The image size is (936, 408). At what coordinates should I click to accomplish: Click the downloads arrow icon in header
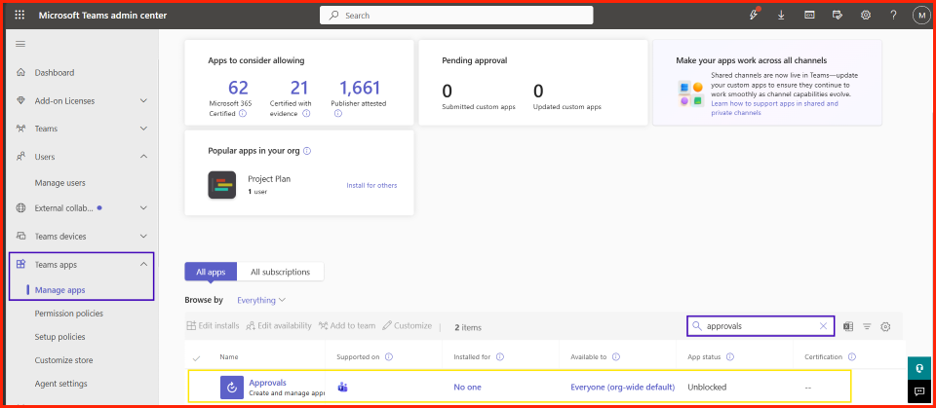point(781,16)
